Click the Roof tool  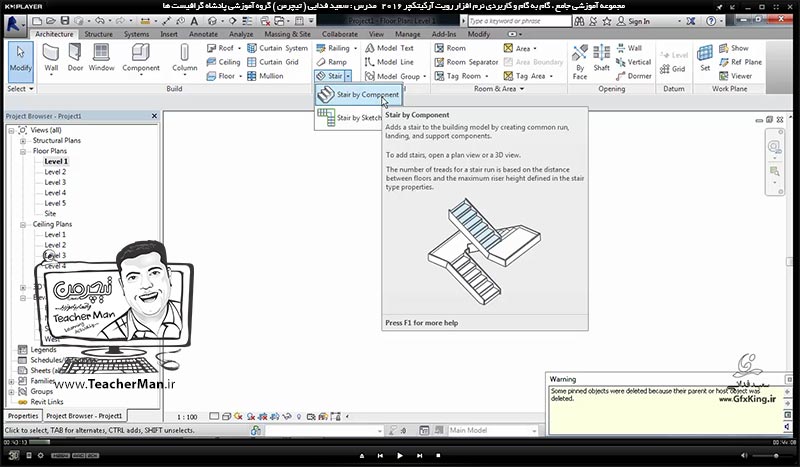[220, 48]
